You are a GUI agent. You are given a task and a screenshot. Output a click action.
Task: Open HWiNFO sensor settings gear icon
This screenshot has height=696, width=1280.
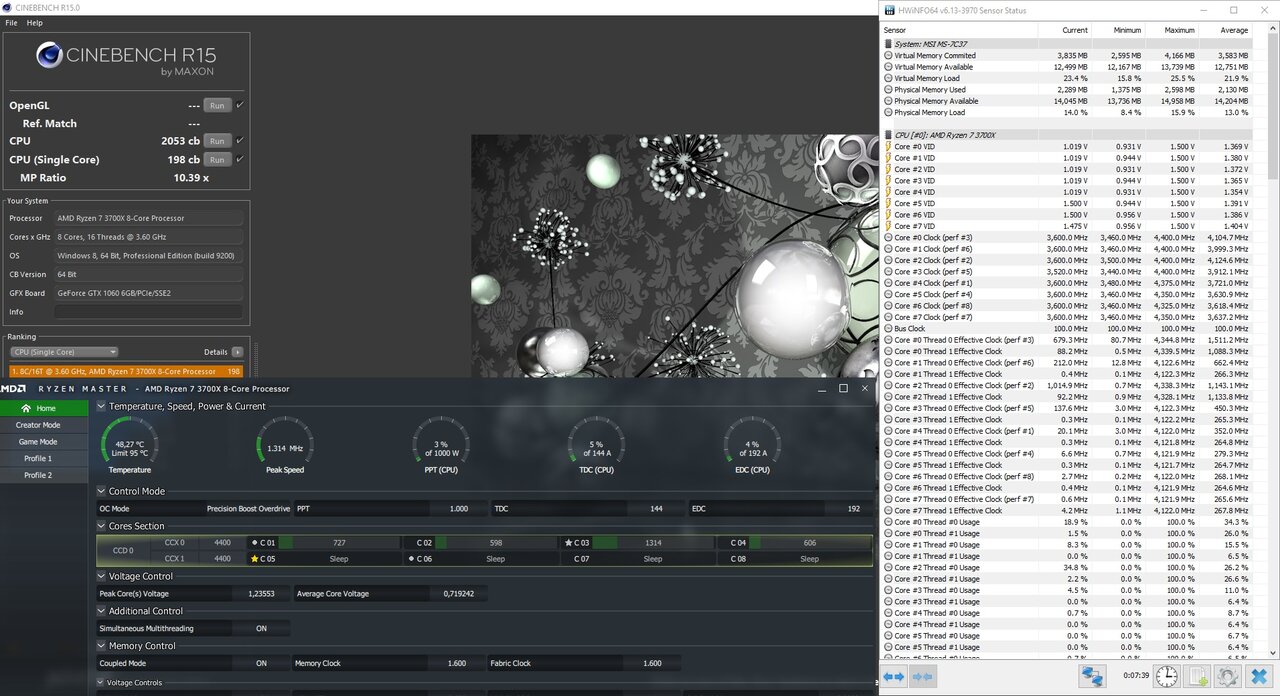tap(1229, 677)
